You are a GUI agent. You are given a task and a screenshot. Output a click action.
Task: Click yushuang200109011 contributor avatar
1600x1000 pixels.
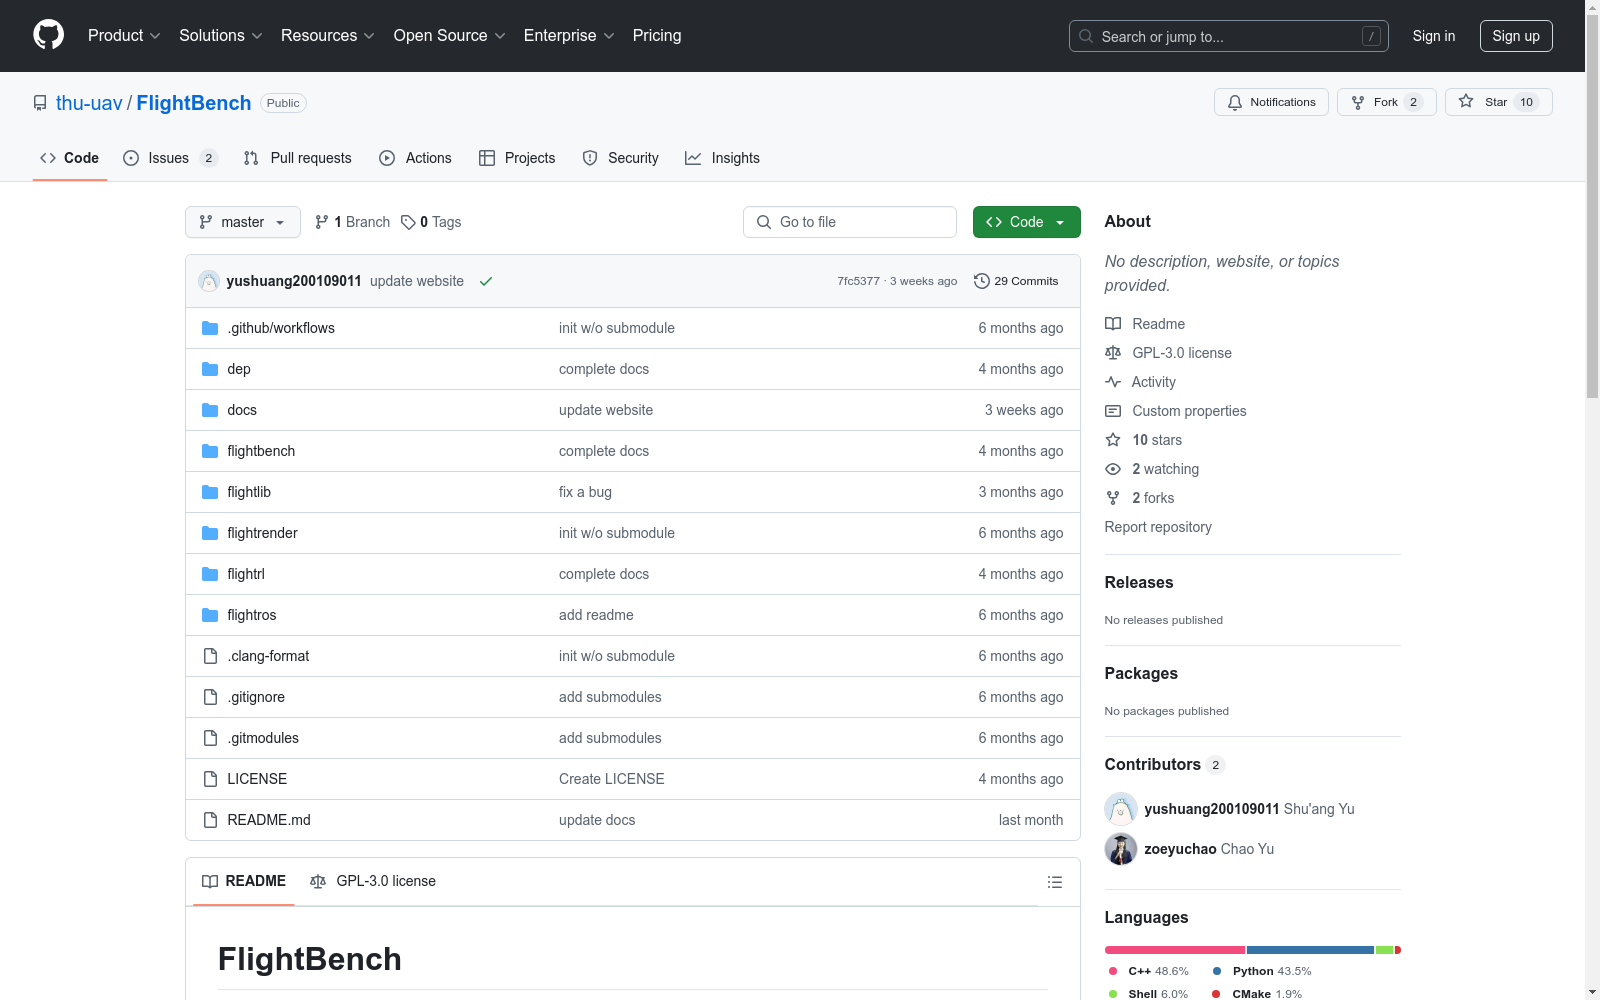[x=1121, y=809]
